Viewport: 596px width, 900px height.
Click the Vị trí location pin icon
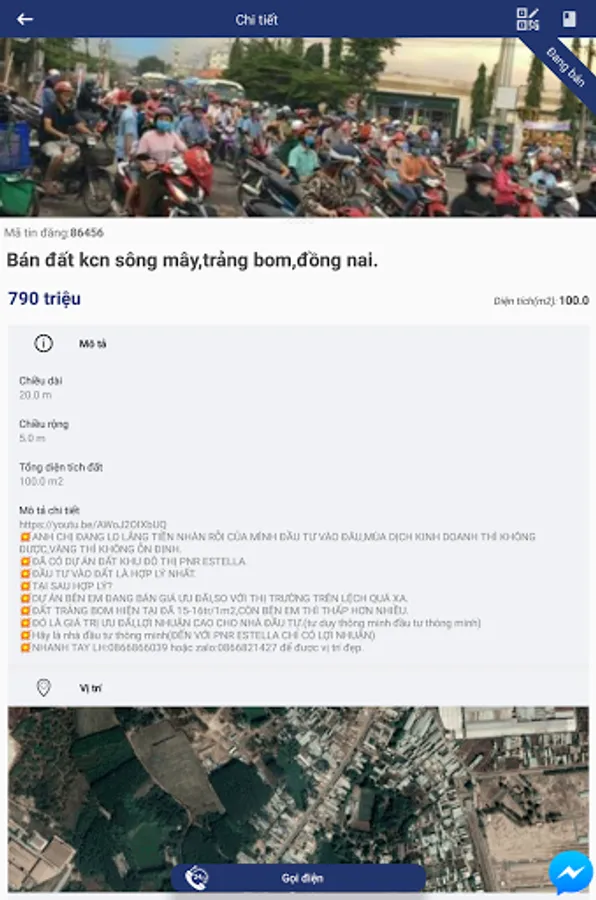coord(44,687)
